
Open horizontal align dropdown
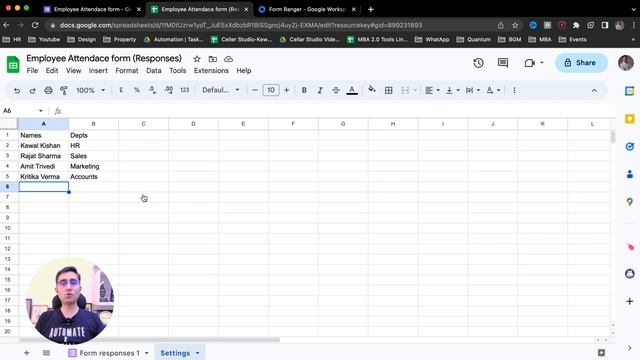click(x=432, y=90)
